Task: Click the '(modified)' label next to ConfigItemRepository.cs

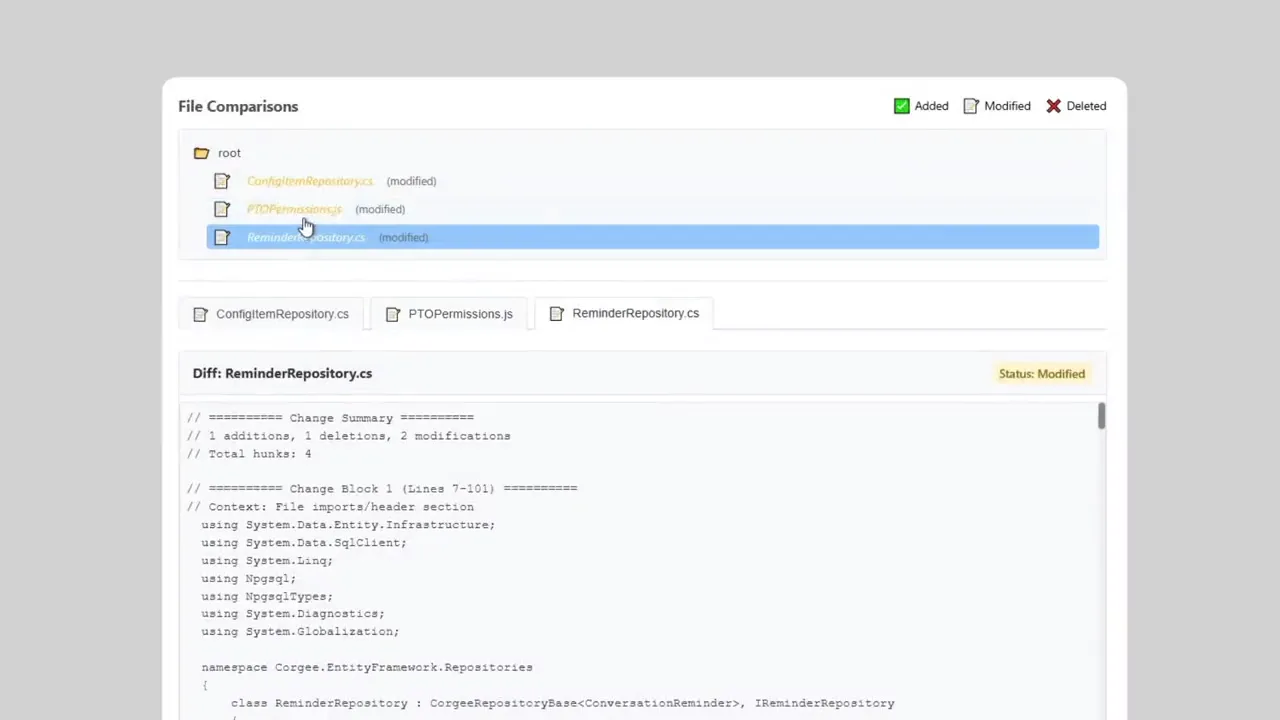Action: (x=411, y=181)
